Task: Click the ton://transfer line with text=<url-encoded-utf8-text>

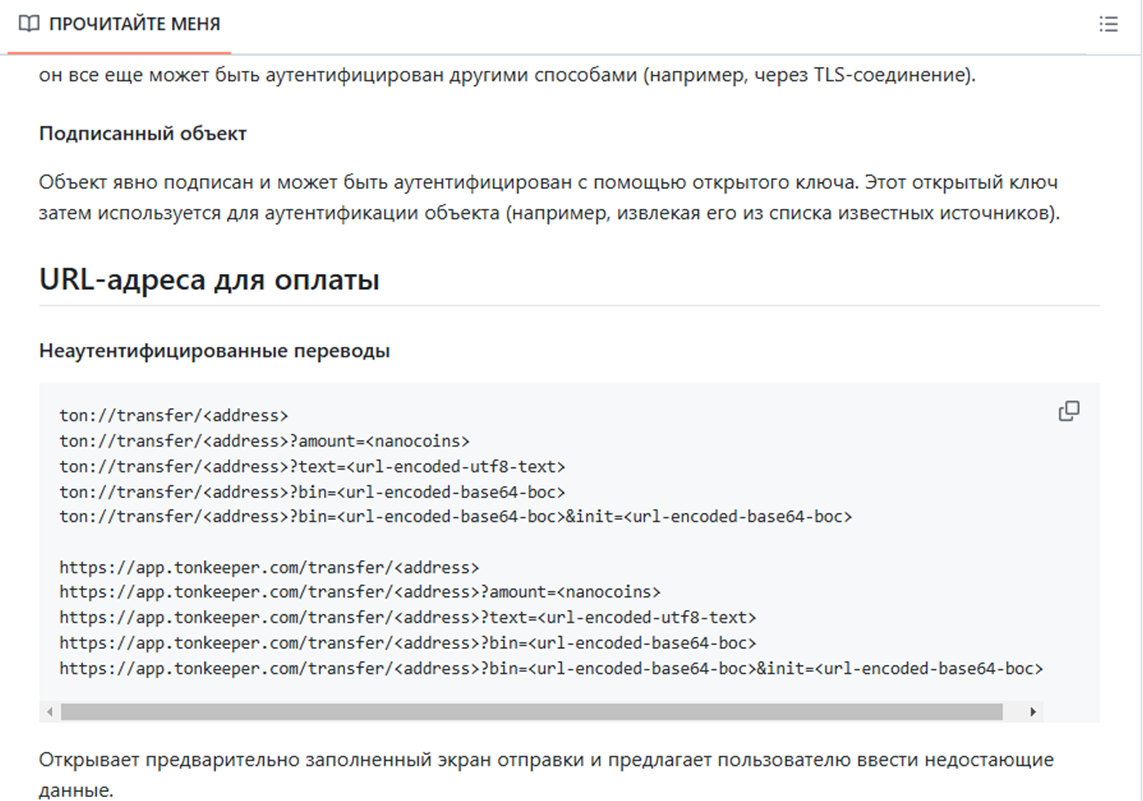Action: click(312, 466)
